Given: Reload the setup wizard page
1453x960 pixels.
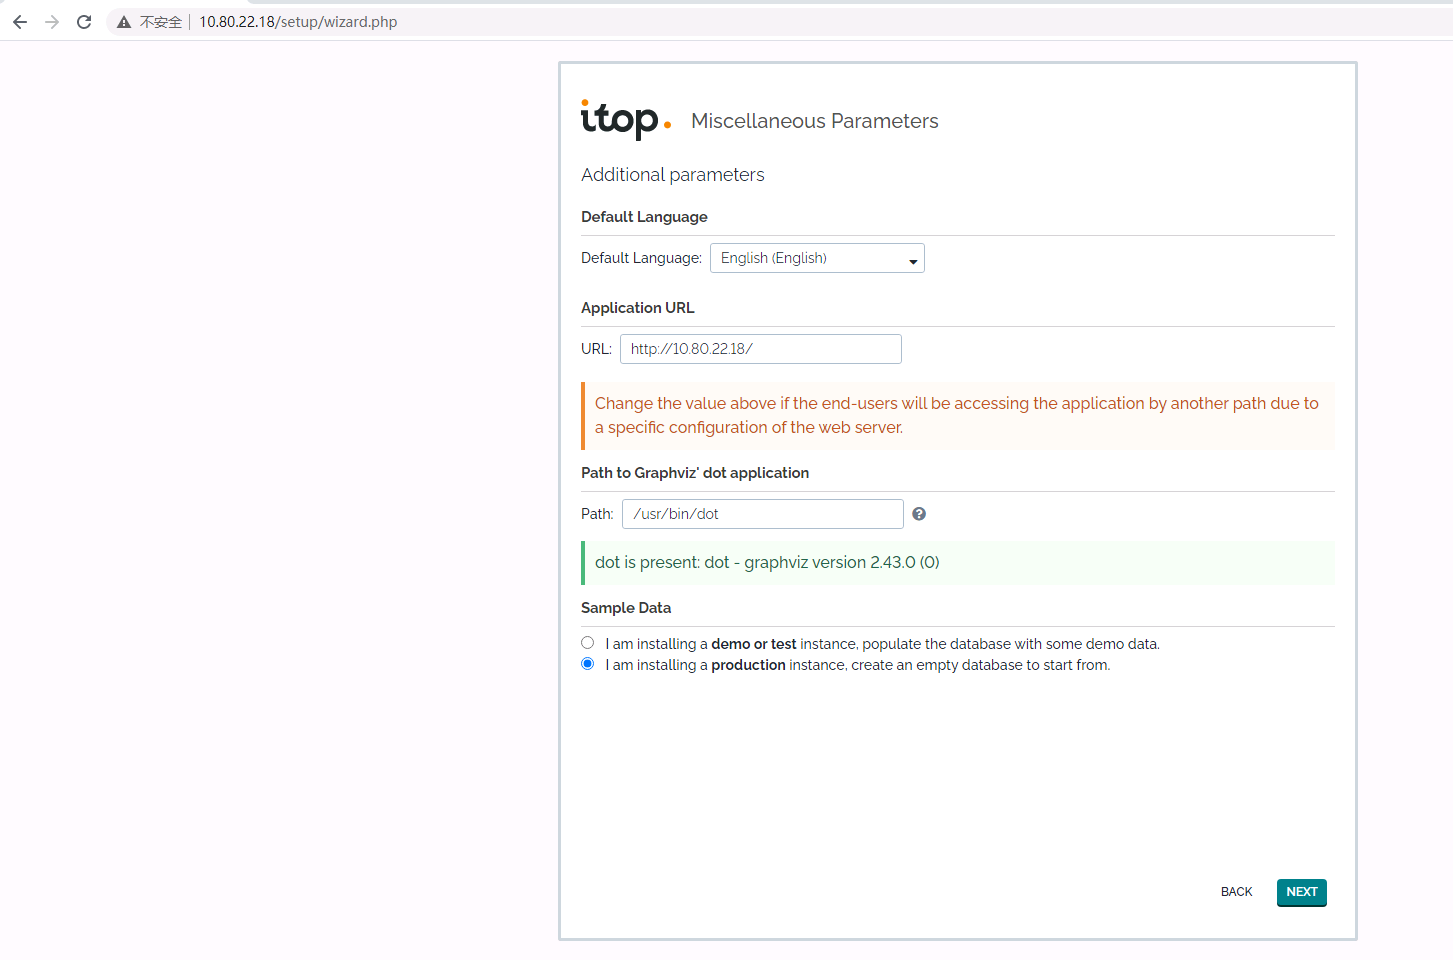Looking at the screenshot, I should (x=84, y=22).
